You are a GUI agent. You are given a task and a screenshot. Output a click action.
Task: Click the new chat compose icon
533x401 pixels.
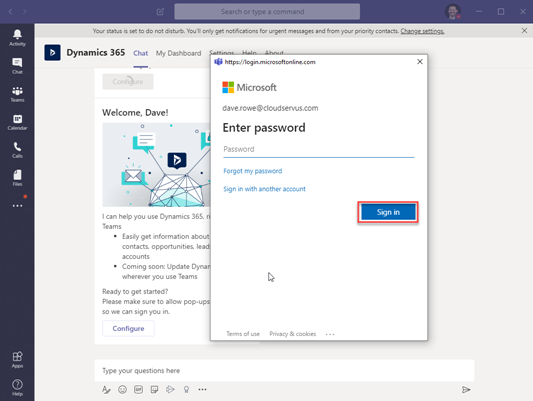pyautogui.click(x=160, y=12)
